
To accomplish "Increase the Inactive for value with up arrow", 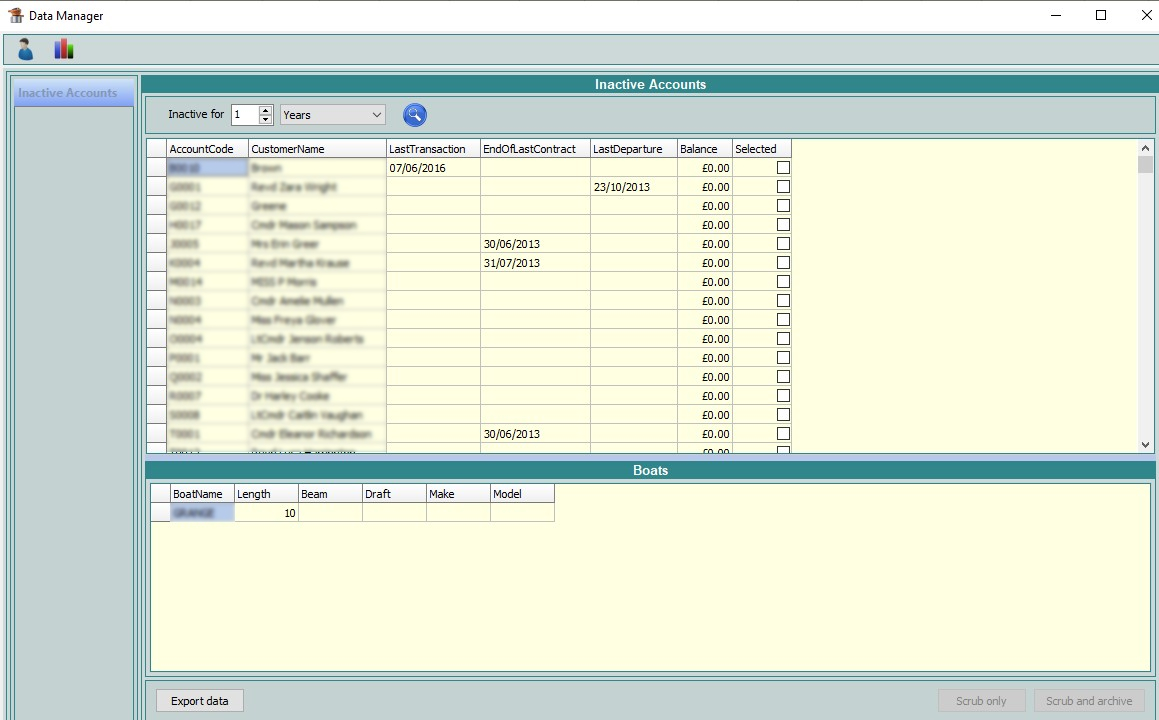I will (265, 110).
